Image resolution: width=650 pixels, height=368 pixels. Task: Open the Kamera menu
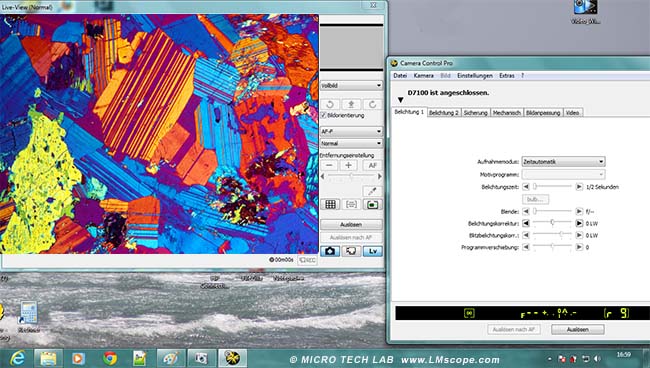coord(423,75)
